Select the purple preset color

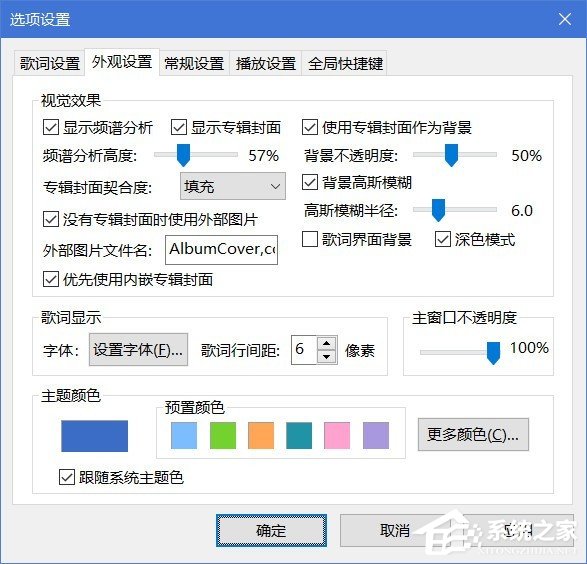point(376,435)
